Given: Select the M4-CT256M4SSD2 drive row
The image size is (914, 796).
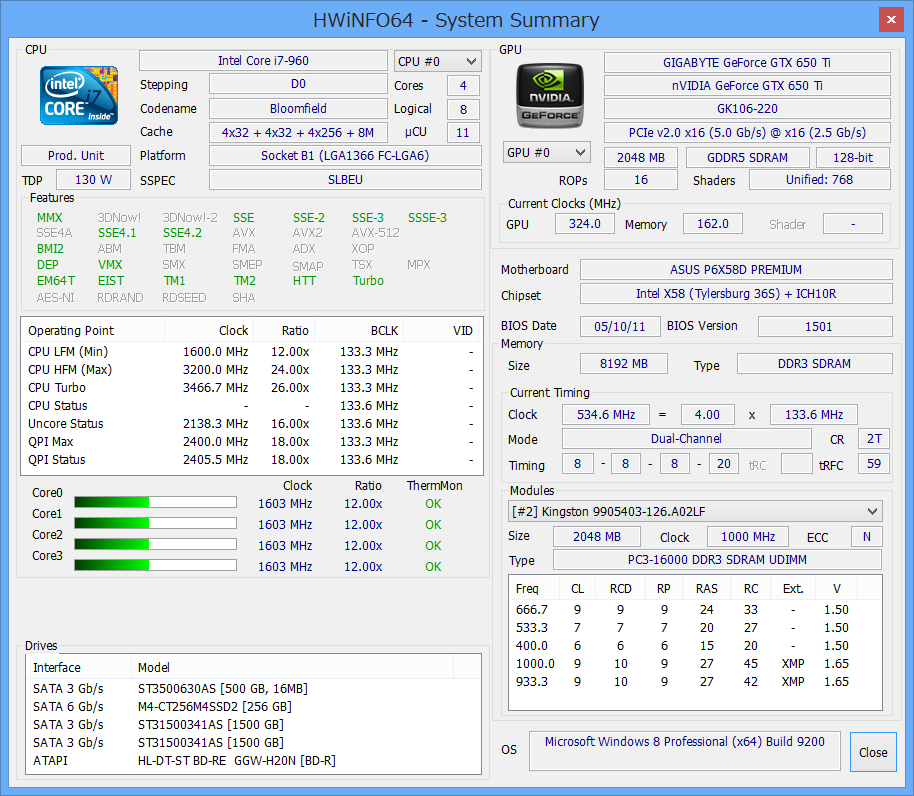Looking at the screenshot, I should pos(254,707).
